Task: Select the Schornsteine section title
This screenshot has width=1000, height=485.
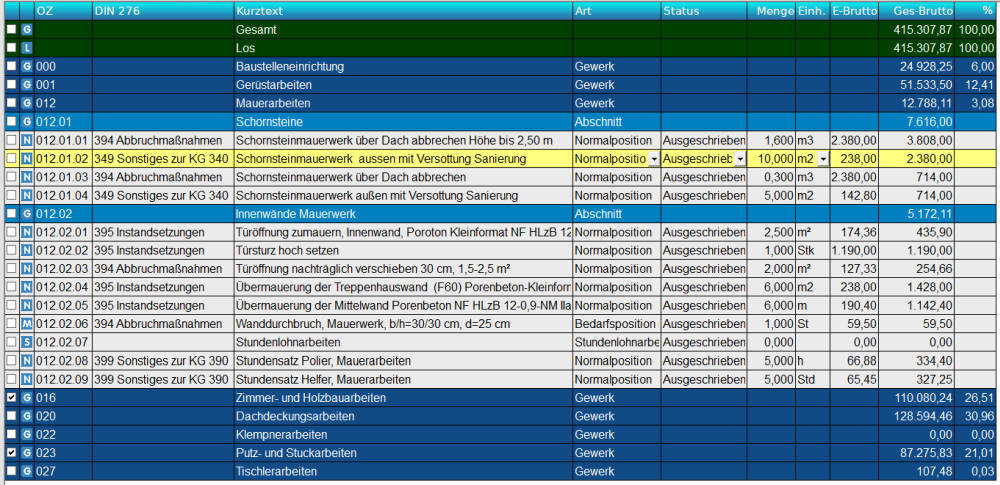Action: 271,121
